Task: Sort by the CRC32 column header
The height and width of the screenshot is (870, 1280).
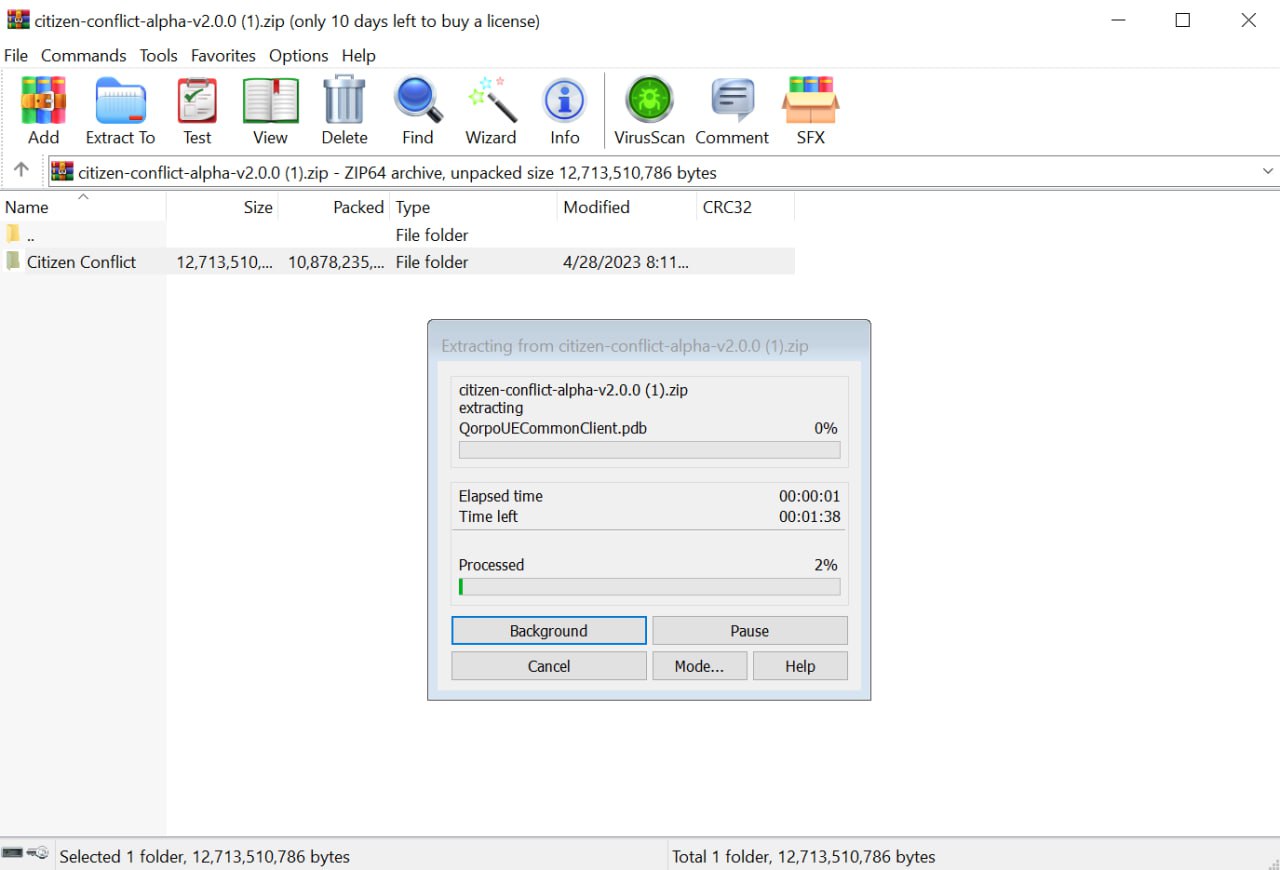Action: (745, 207)
